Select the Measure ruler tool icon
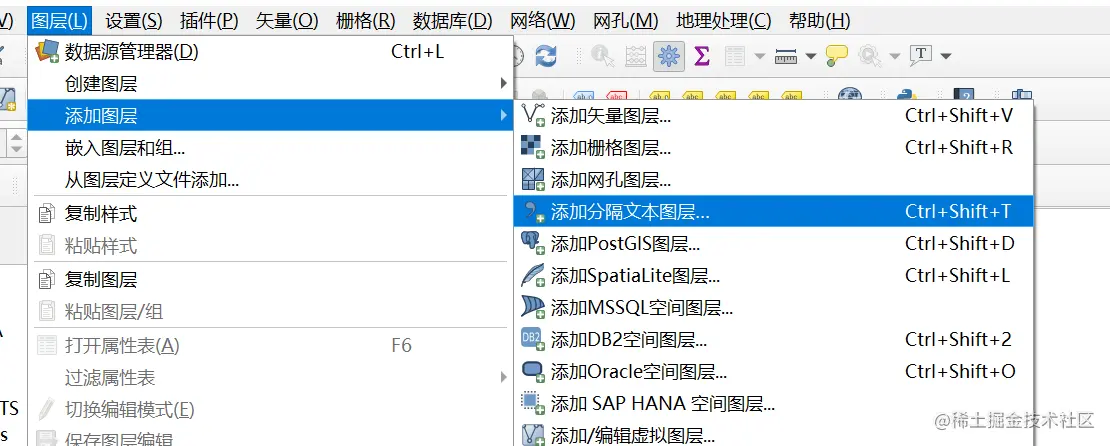The width and height of the screenshot is (1110, 446). point(786,56)
